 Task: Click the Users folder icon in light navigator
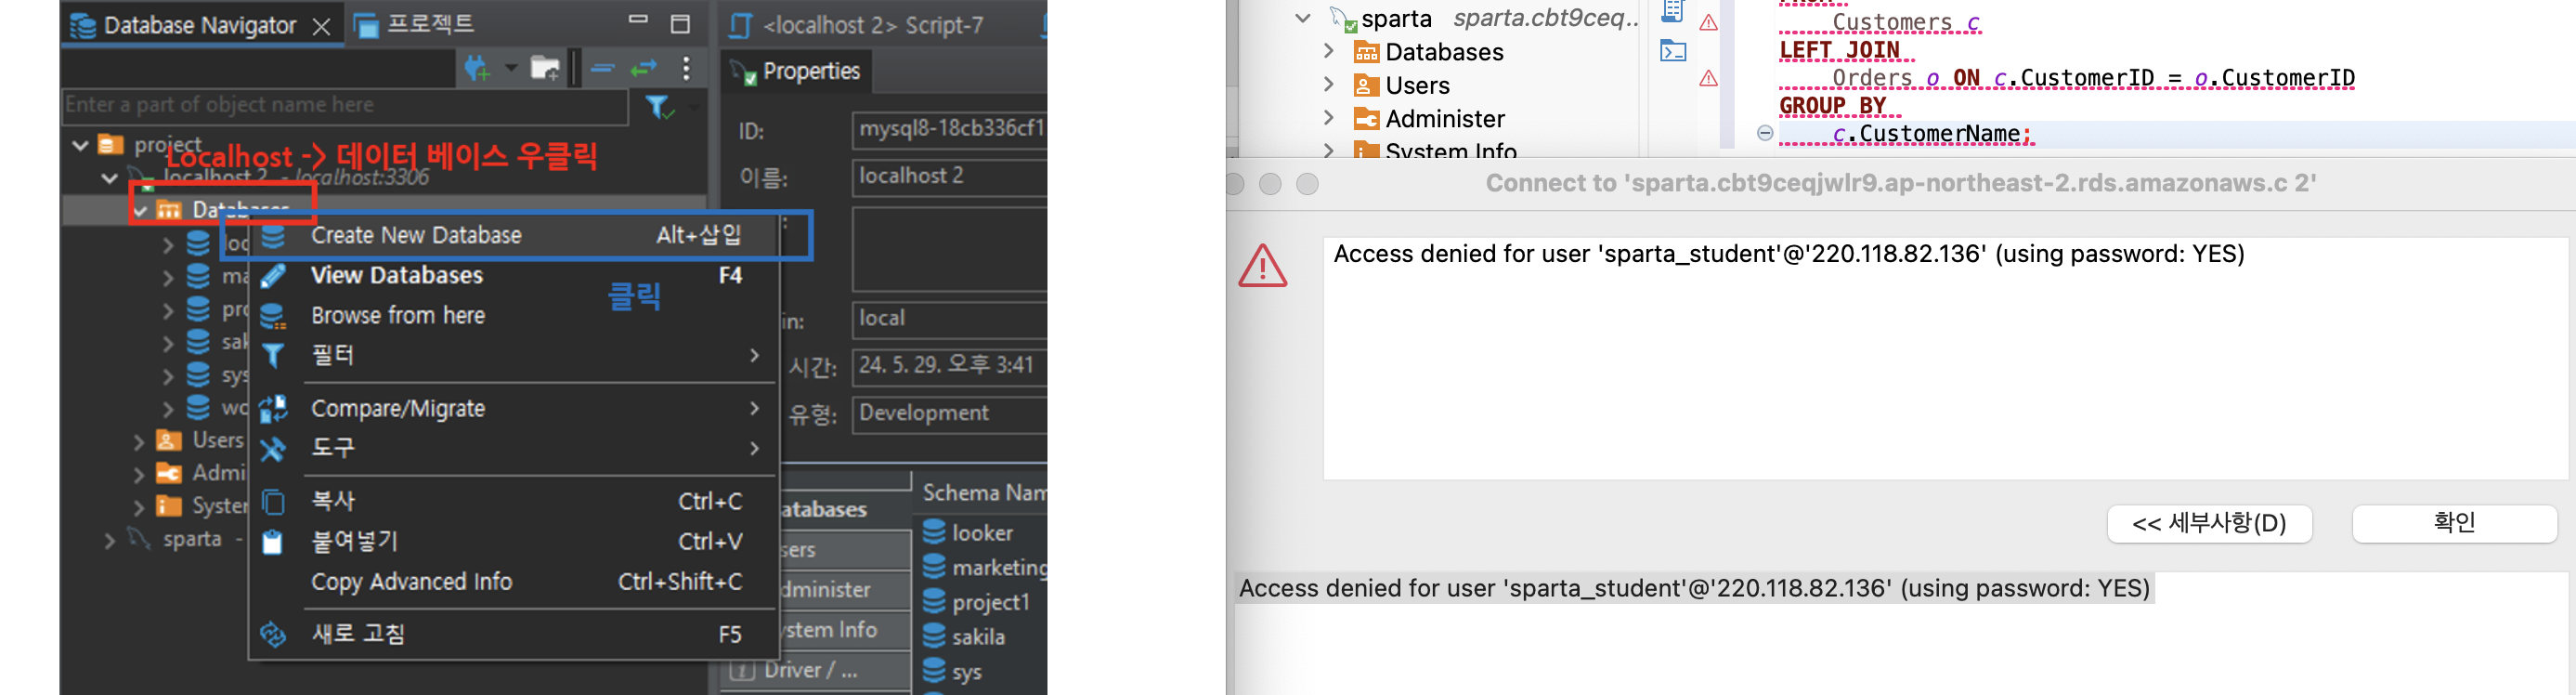tap(1366, 85)
